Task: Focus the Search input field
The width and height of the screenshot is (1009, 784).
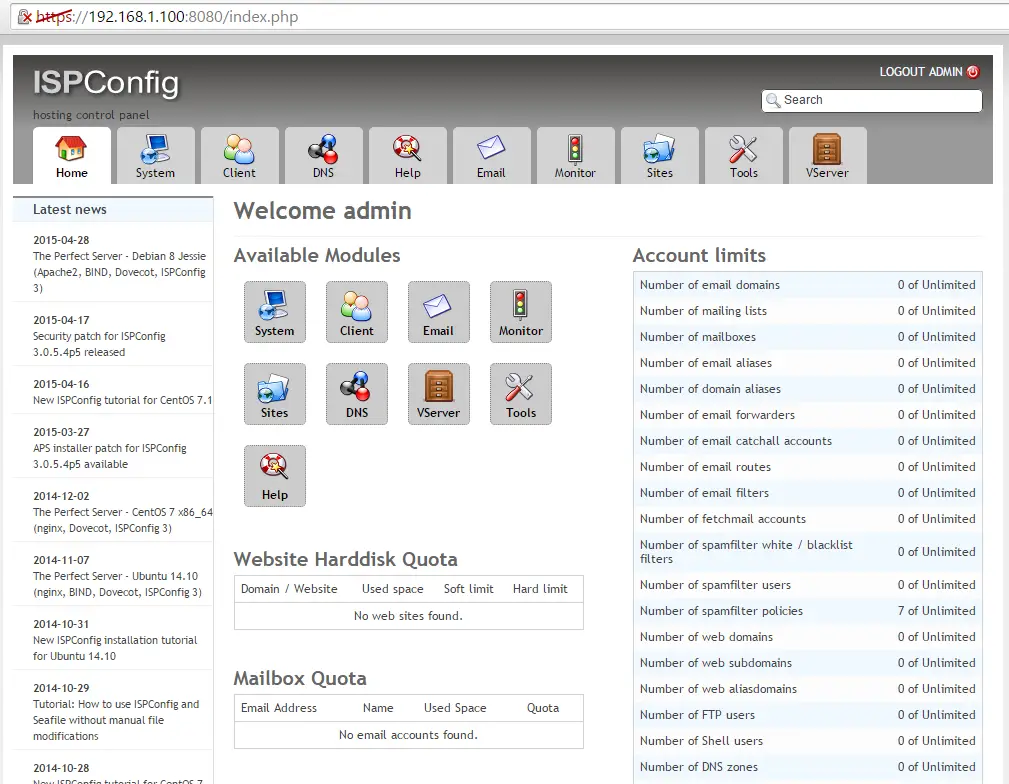Action: click(872, 100)
